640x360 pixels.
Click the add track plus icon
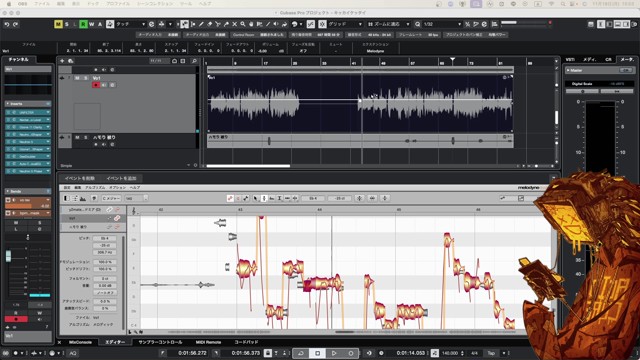click(62, 61)
